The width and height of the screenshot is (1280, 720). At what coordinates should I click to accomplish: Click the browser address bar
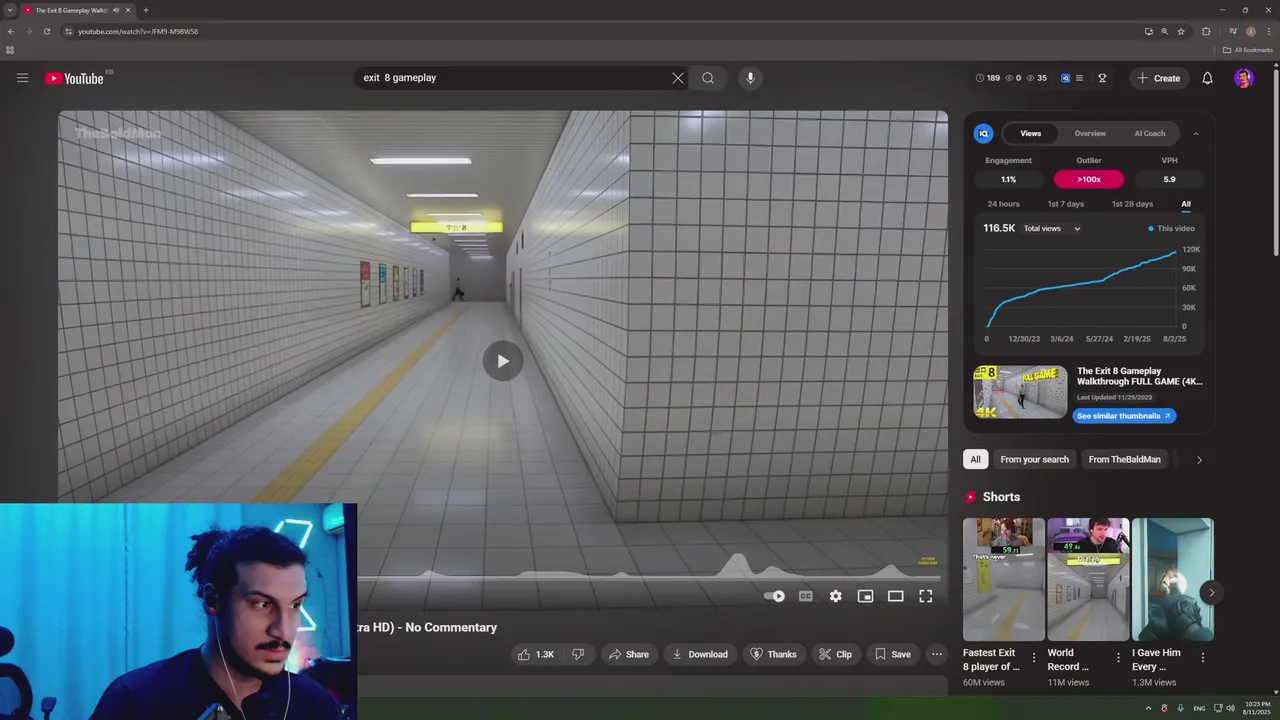tap(600, 31)
